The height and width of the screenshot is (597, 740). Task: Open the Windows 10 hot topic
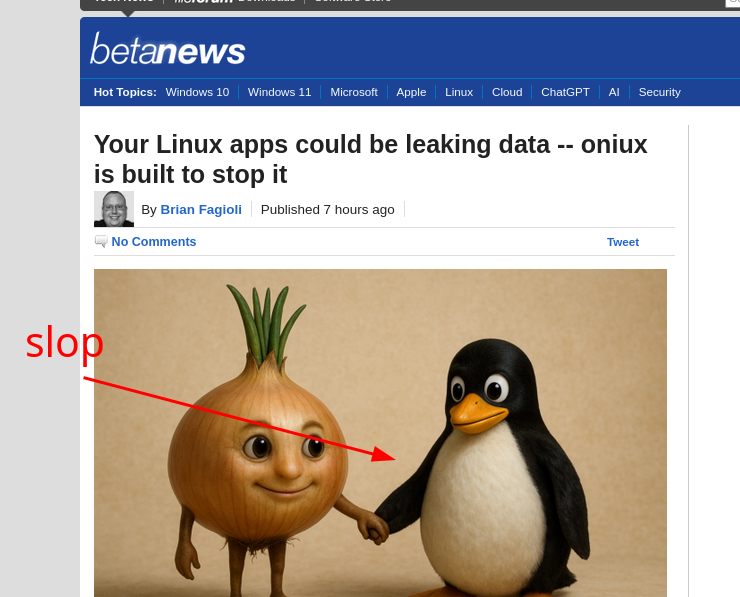coord(197,92)
